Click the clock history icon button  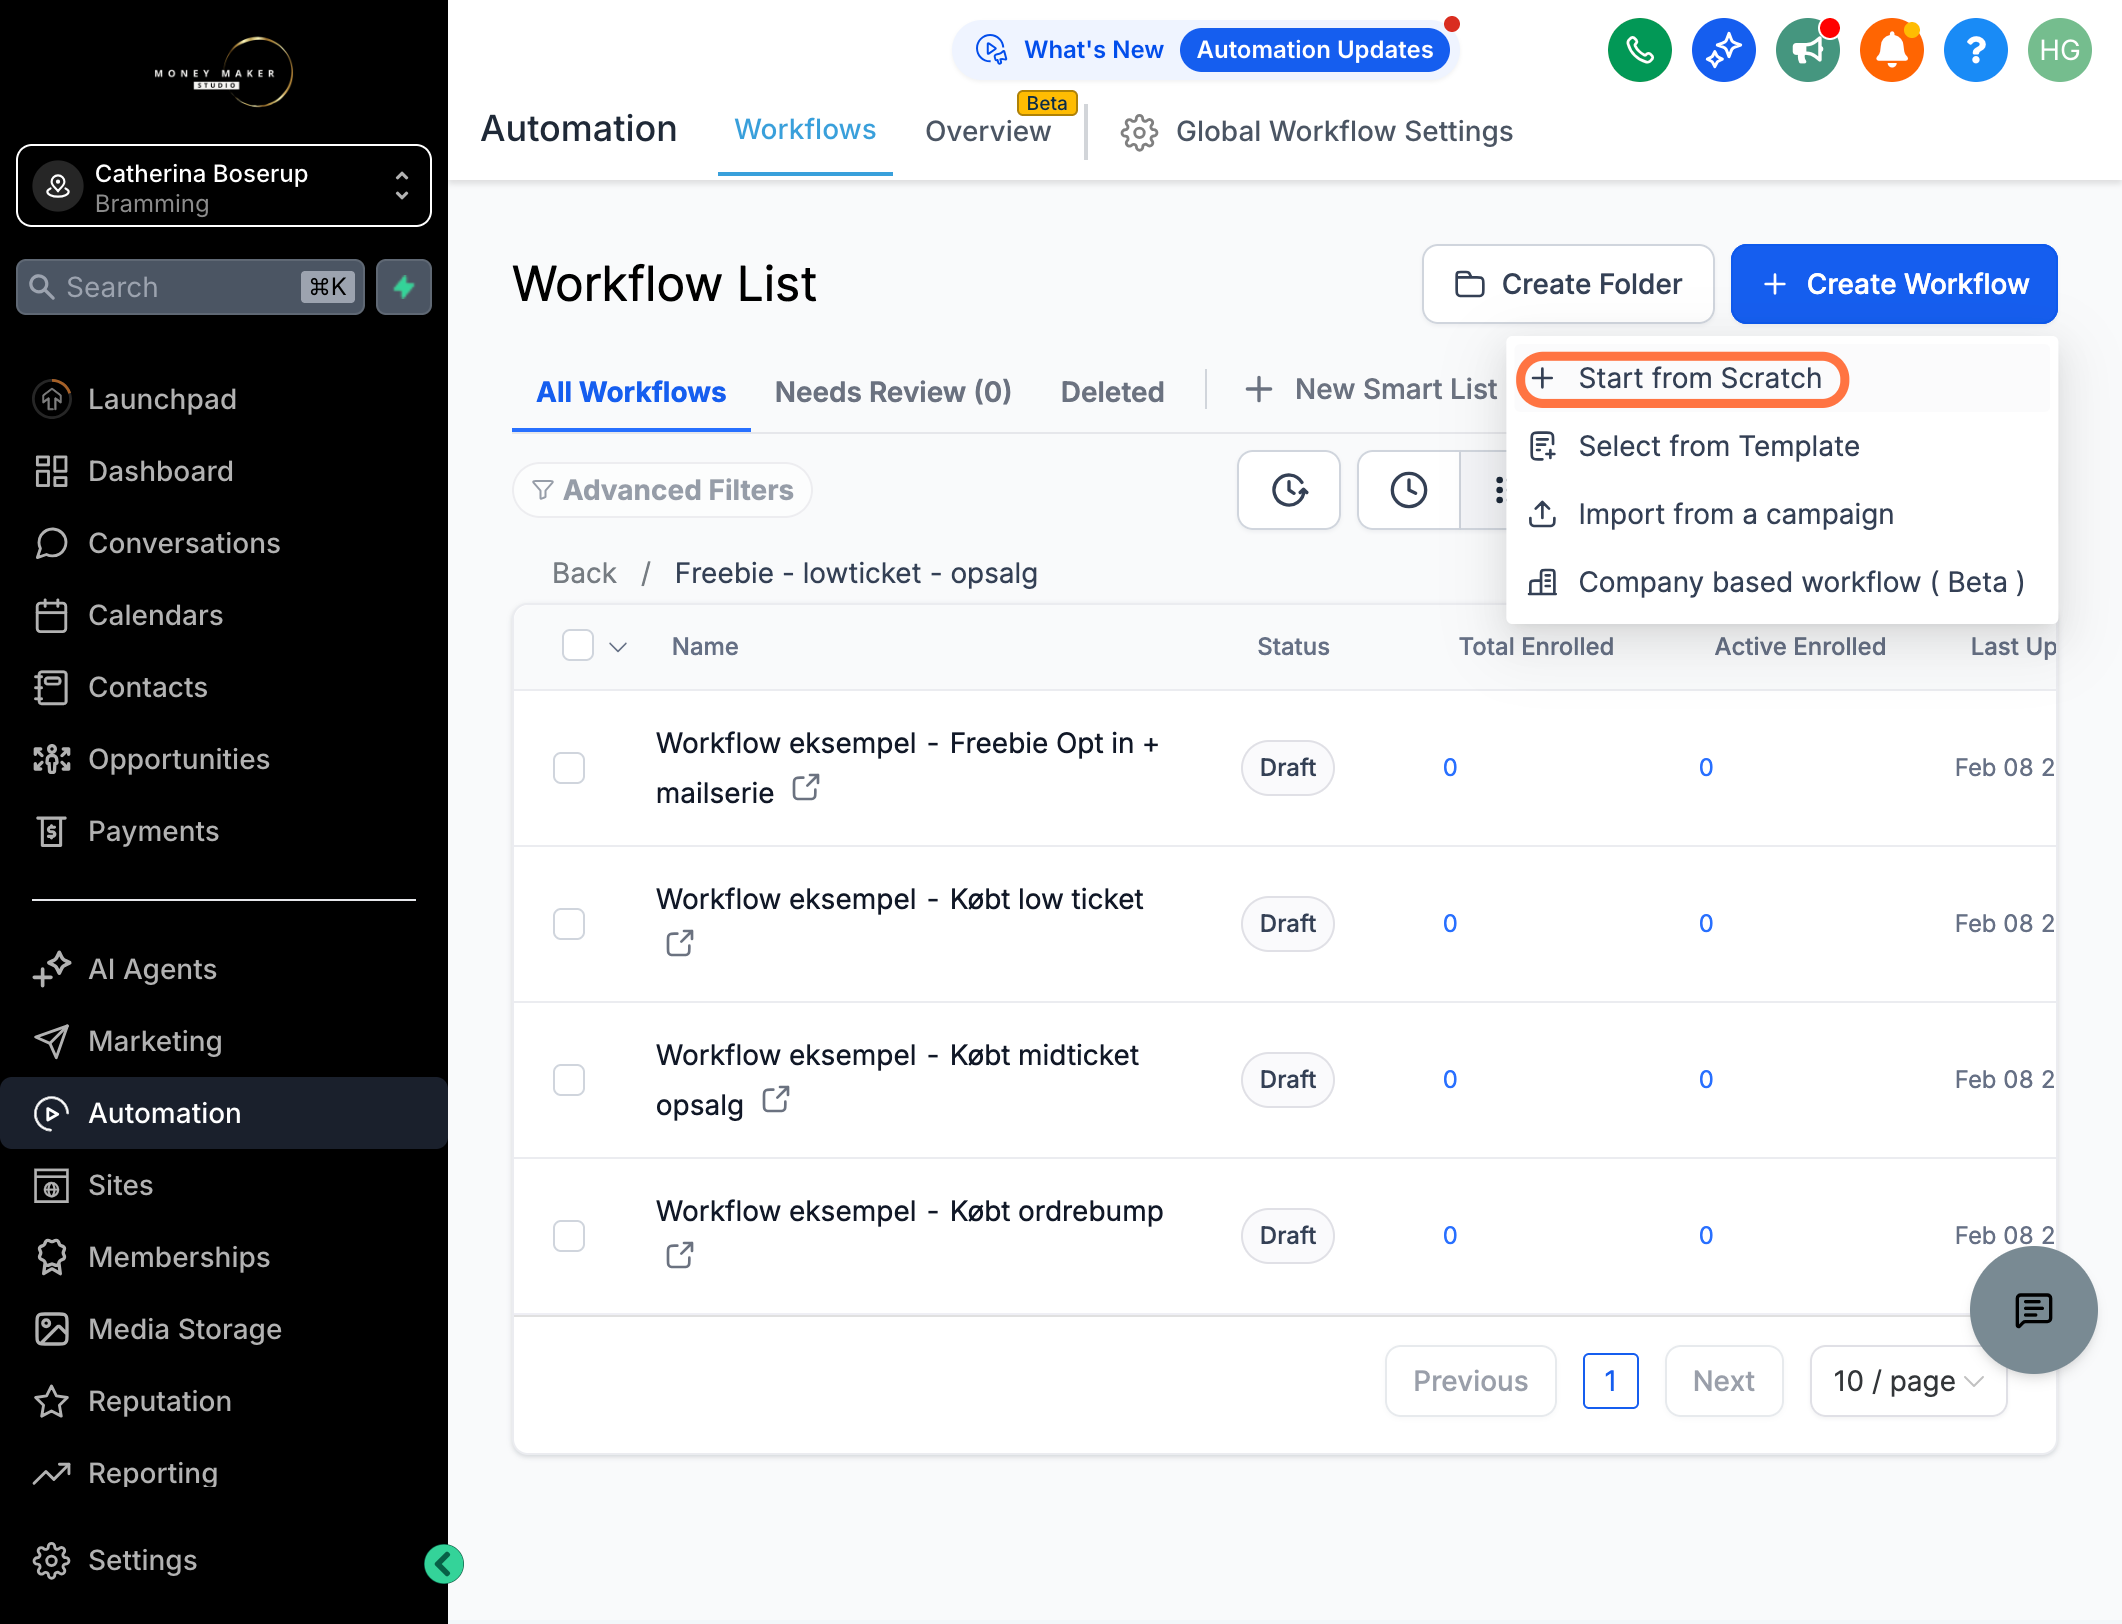1408,490
